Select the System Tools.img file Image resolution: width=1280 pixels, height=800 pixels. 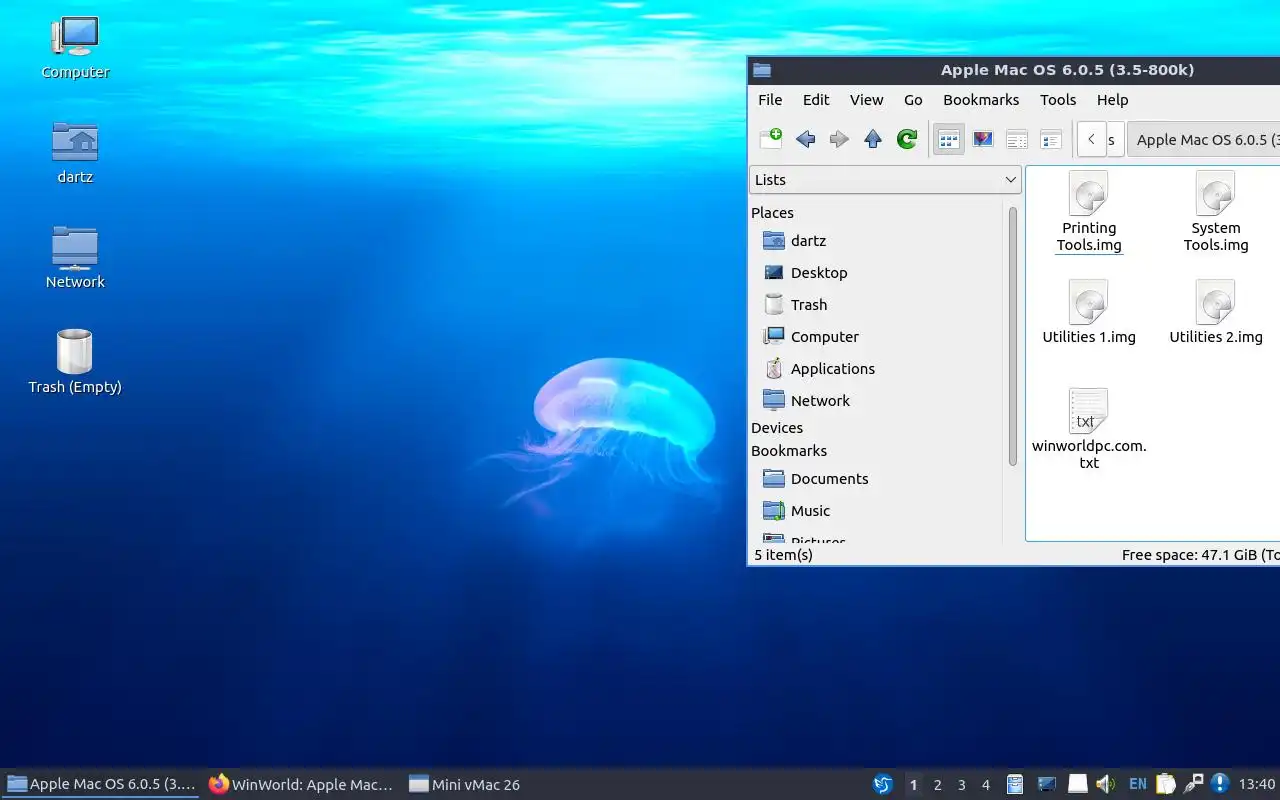[1216, 212]
